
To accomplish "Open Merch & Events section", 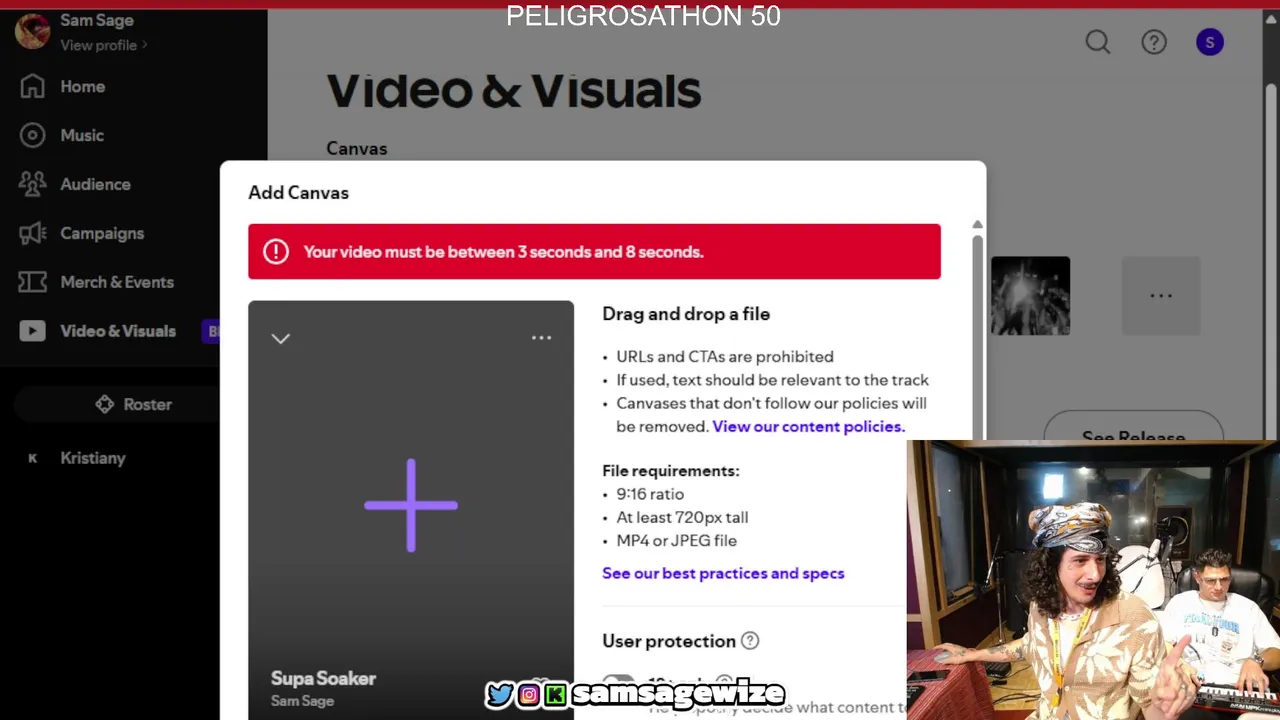I will (96, 282).
